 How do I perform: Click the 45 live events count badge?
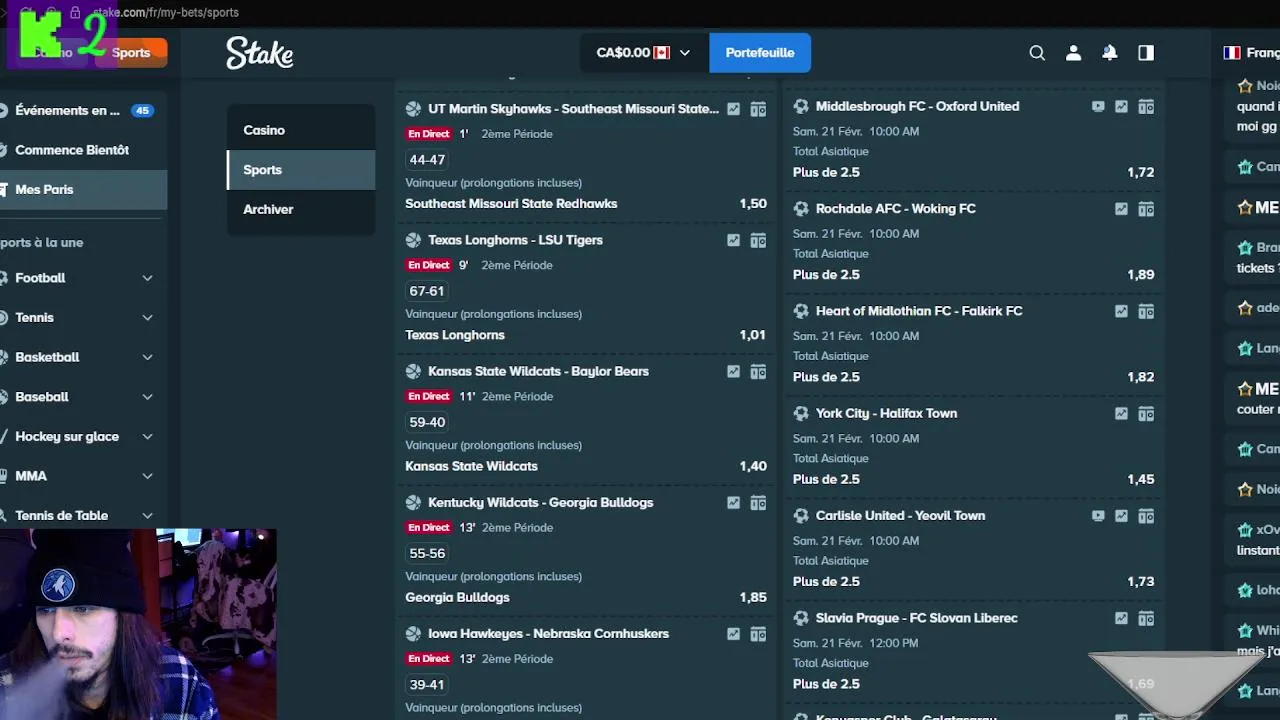click(x=142, y=111)
